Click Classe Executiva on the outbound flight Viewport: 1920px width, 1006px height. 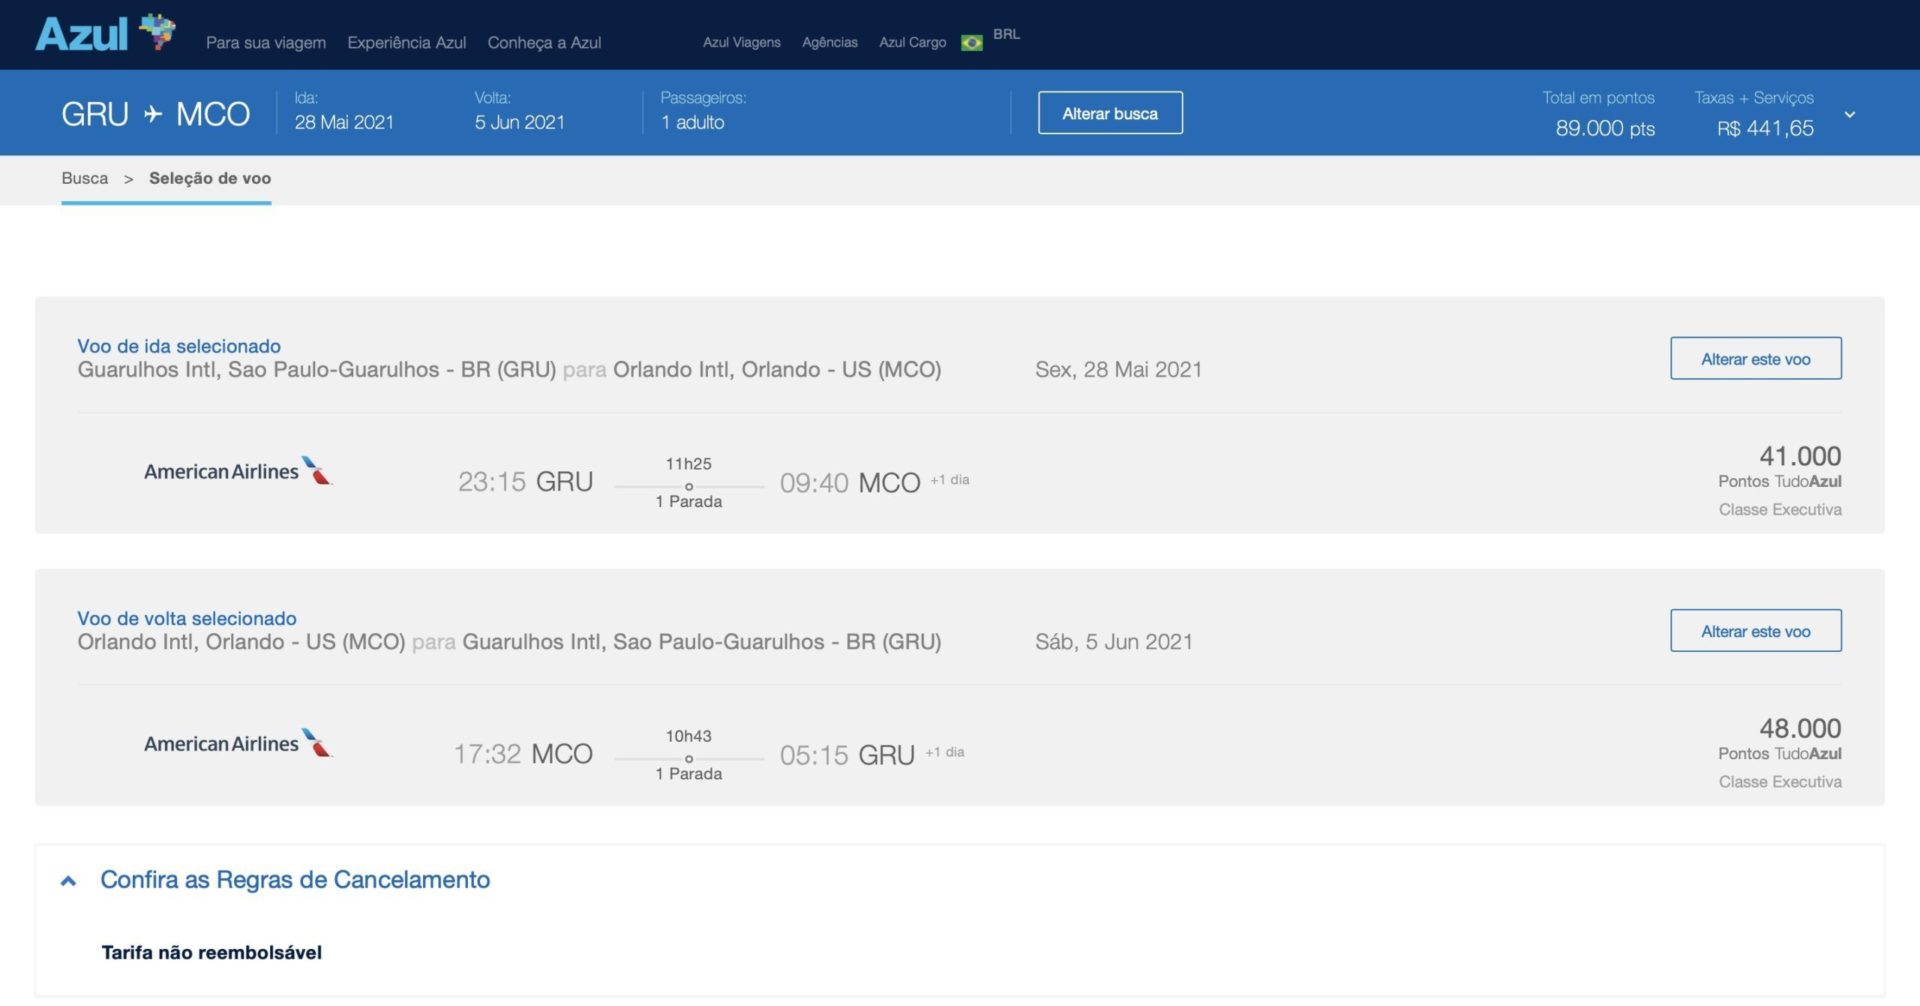point(1780,510)
